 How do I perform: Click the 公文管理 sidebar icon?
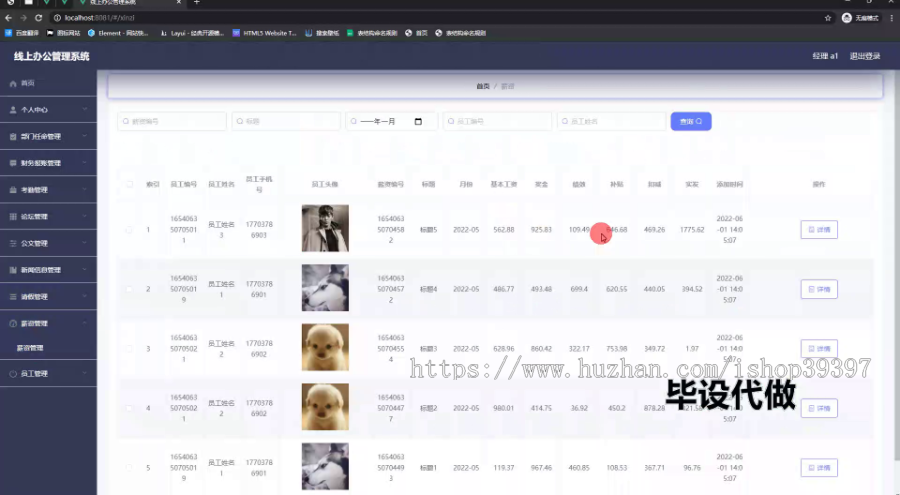pyautogui.click(x=13, y=243)
